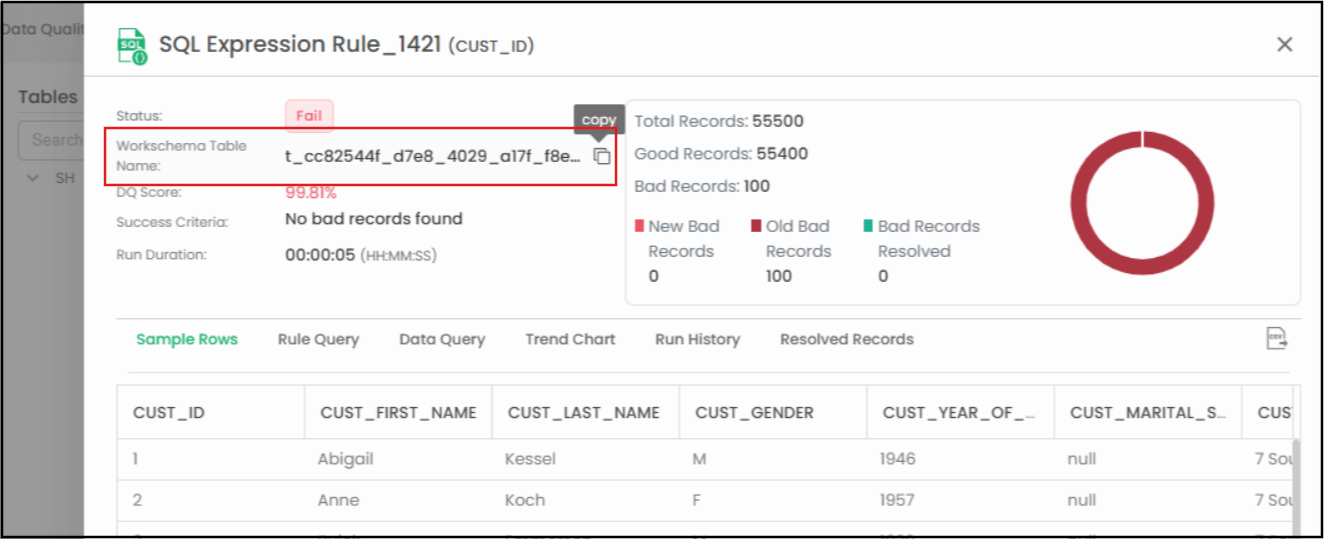Select the cell Kessel
The image size is (1324, 539).
point(530,459)
